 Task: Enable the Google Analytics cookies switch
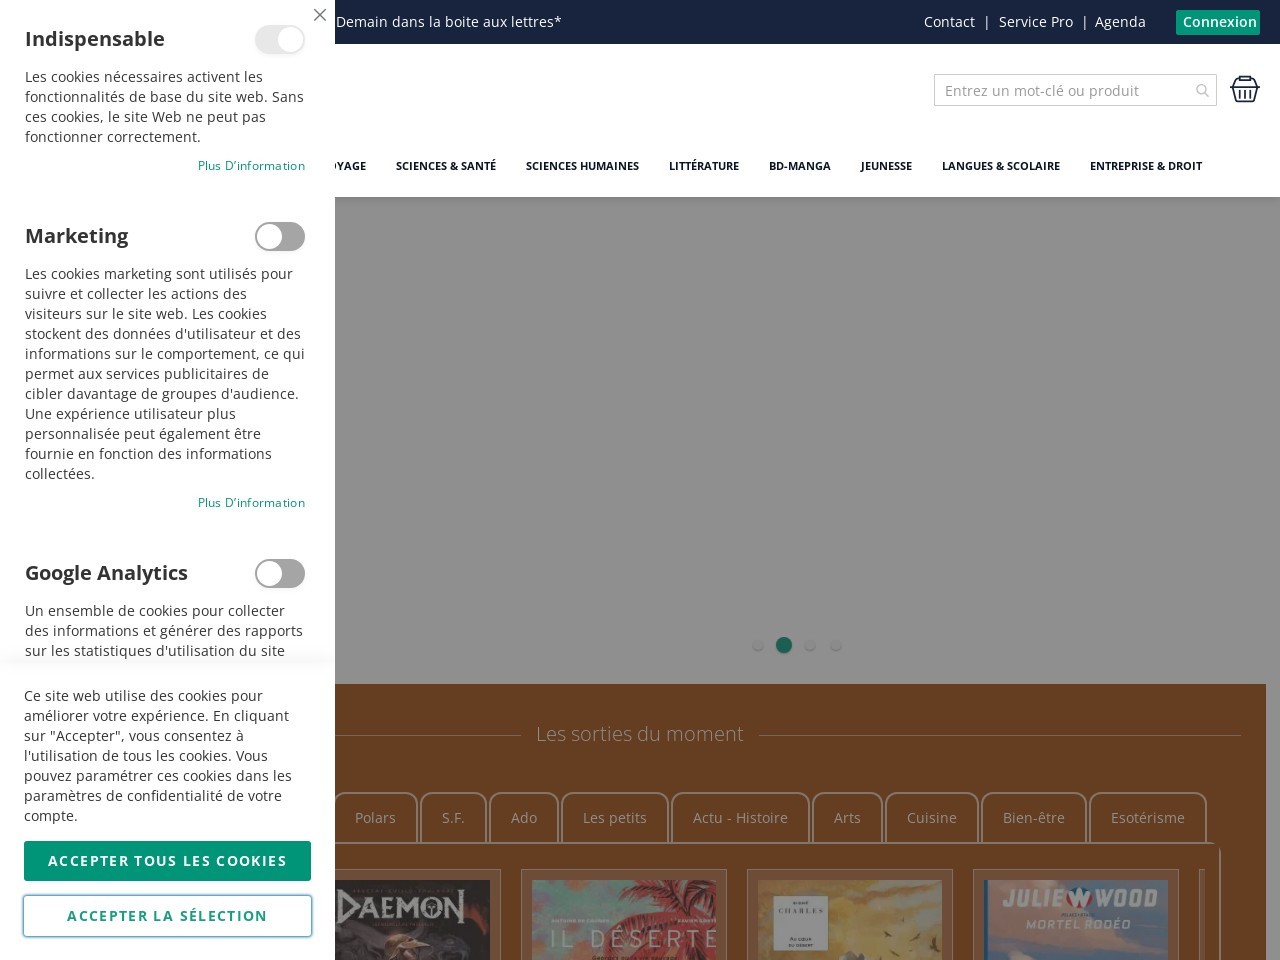tap(280, 574)
